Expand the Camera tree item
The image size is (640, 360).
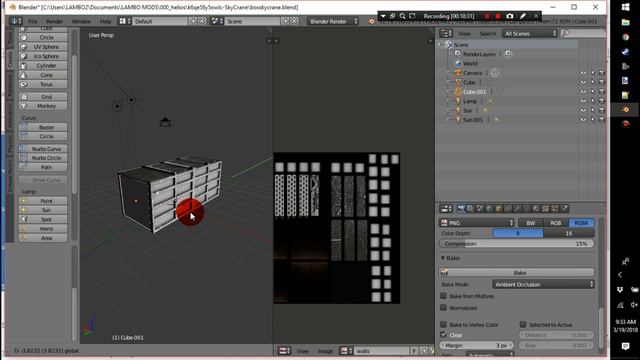click(449, 73)
